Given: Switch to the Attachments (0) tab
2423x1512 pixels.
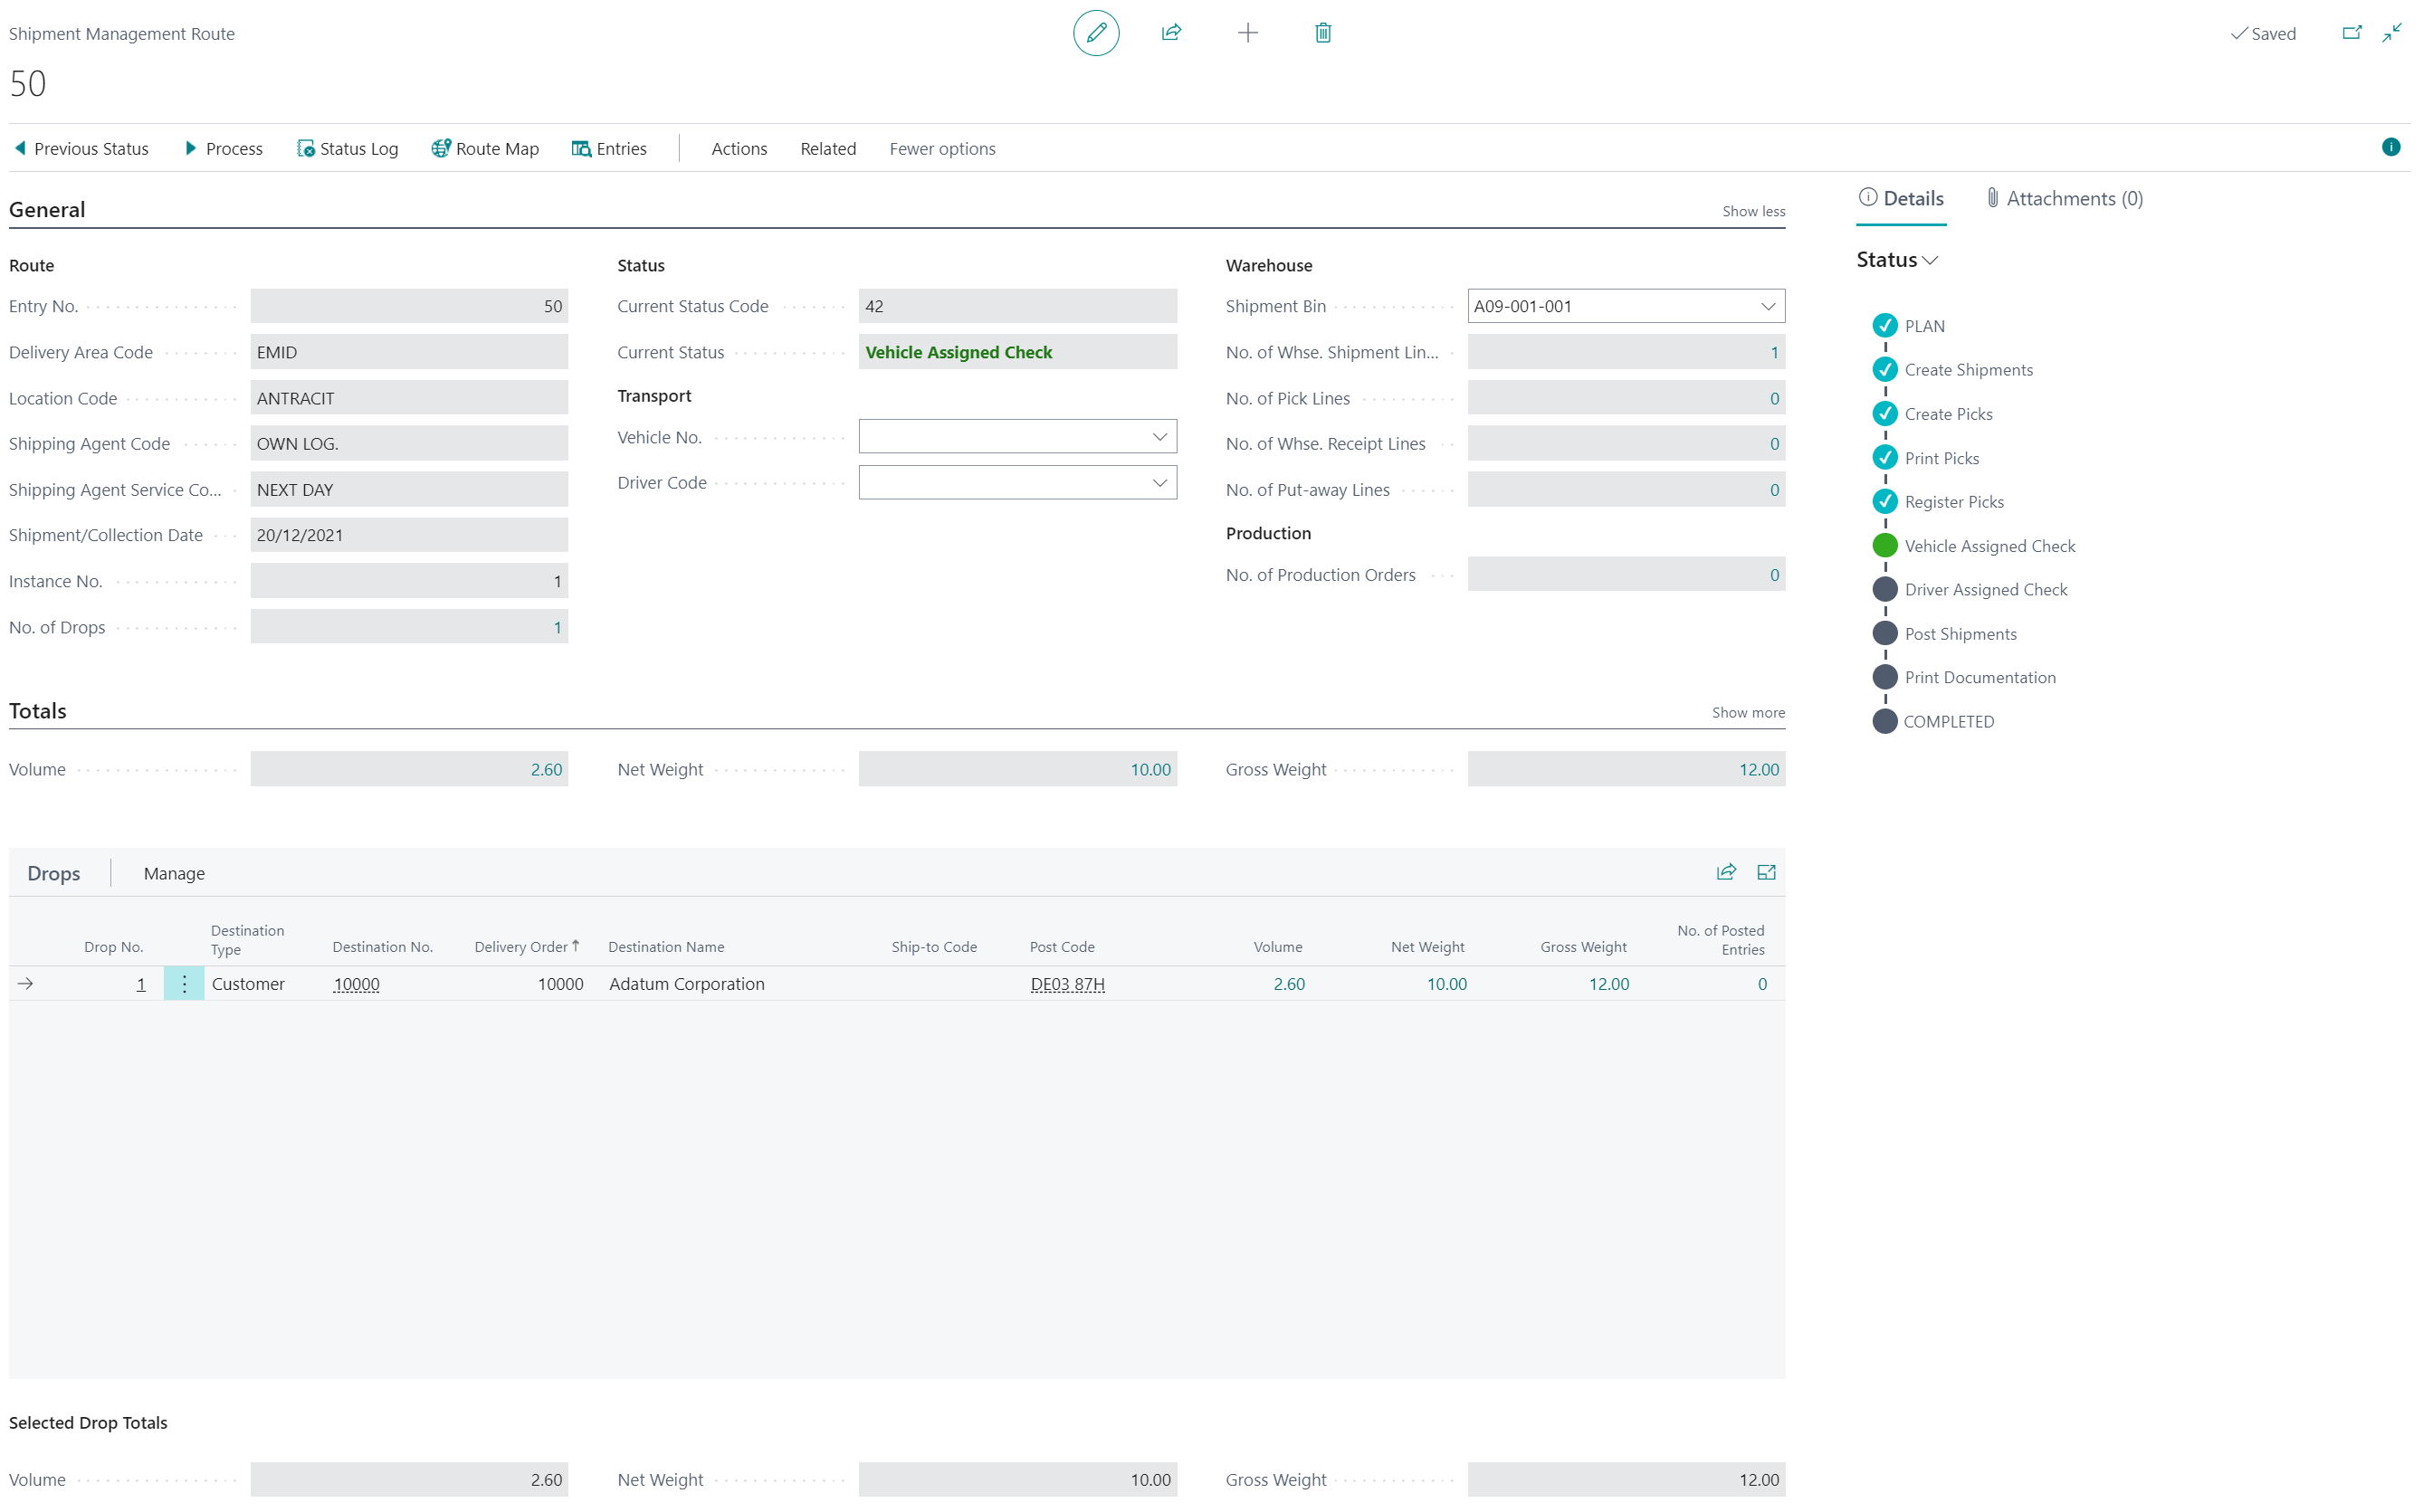Looking at the screenshot, I should (x=2064, y=199).
